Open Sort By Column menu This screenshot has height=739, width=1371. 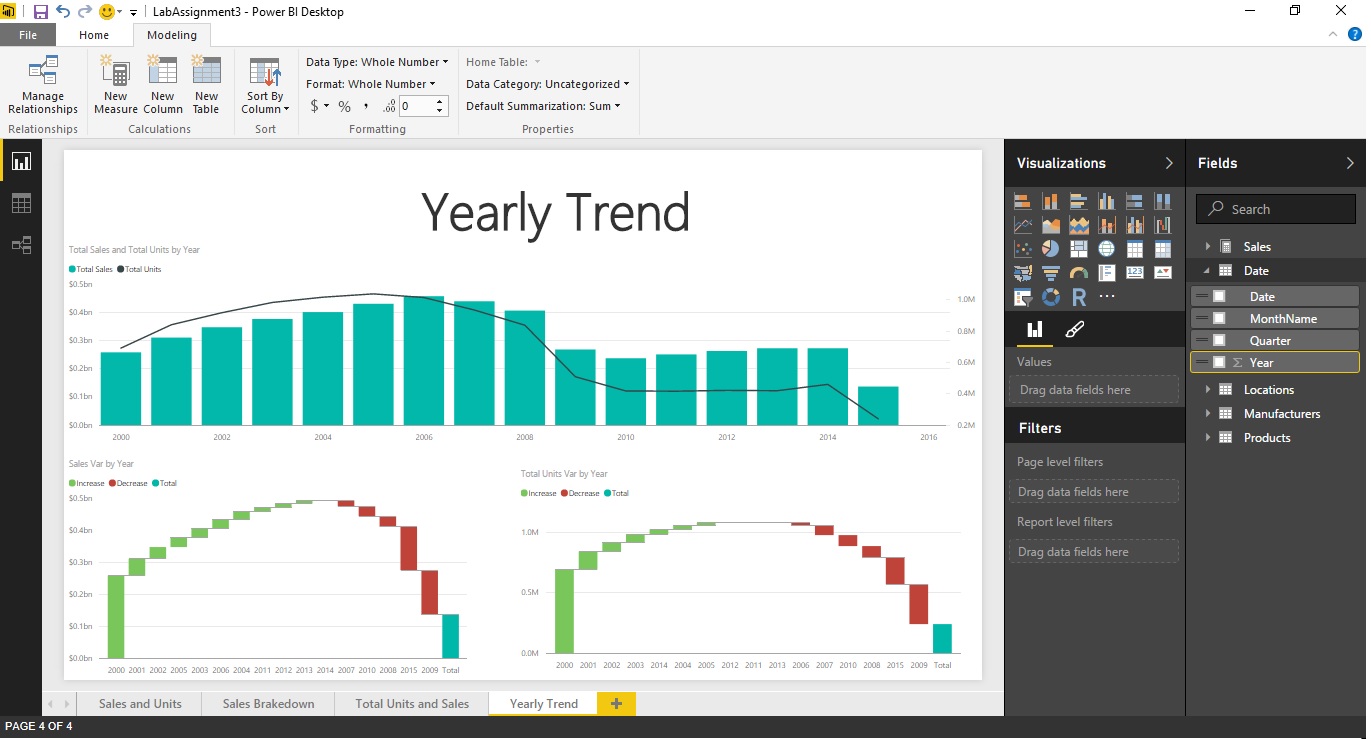click(265, 86)
